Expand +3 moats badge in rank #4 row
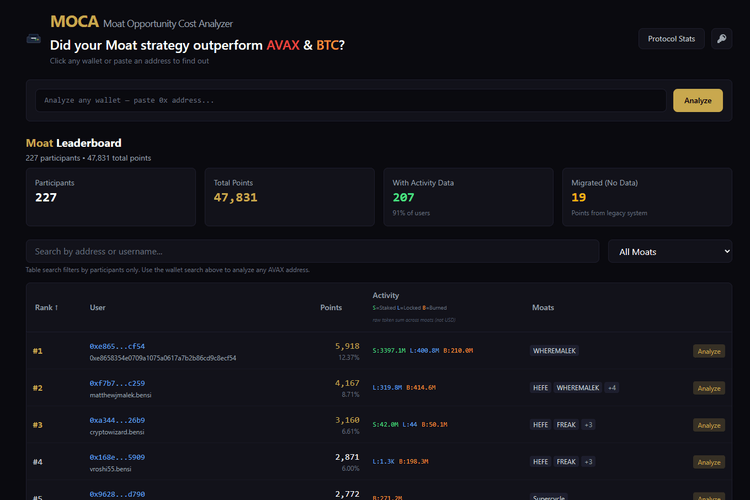The image size is (750, 500). (588, 462)
